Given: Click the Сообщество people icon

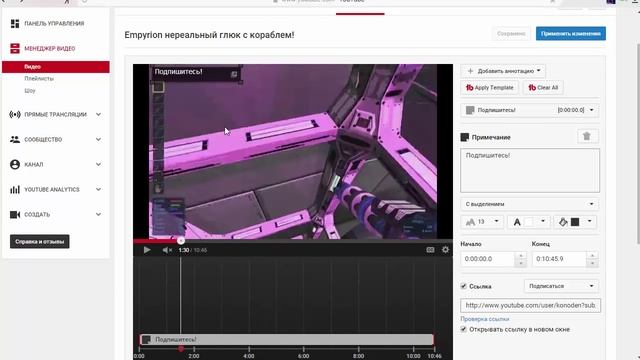Looking at the screenshot, I should click(x=15, y=140).
